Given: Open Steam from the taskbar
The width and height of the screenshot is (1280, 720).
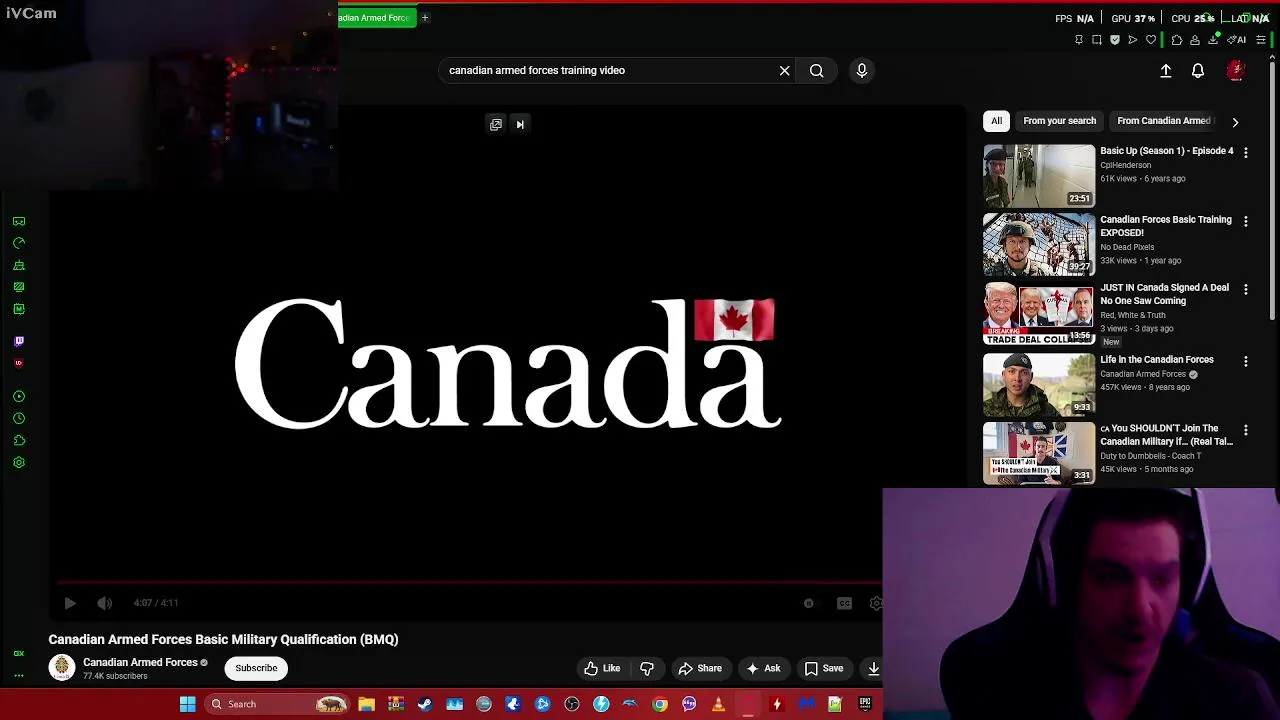Looking at the screenshot, I should 425,704.
